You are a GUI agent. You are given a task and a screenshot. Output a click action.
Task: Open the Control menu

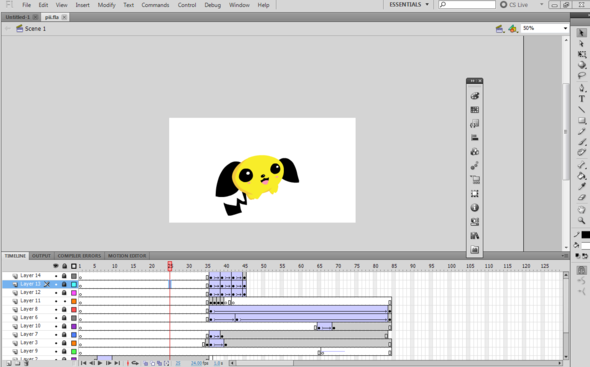(x=187, y=5)
